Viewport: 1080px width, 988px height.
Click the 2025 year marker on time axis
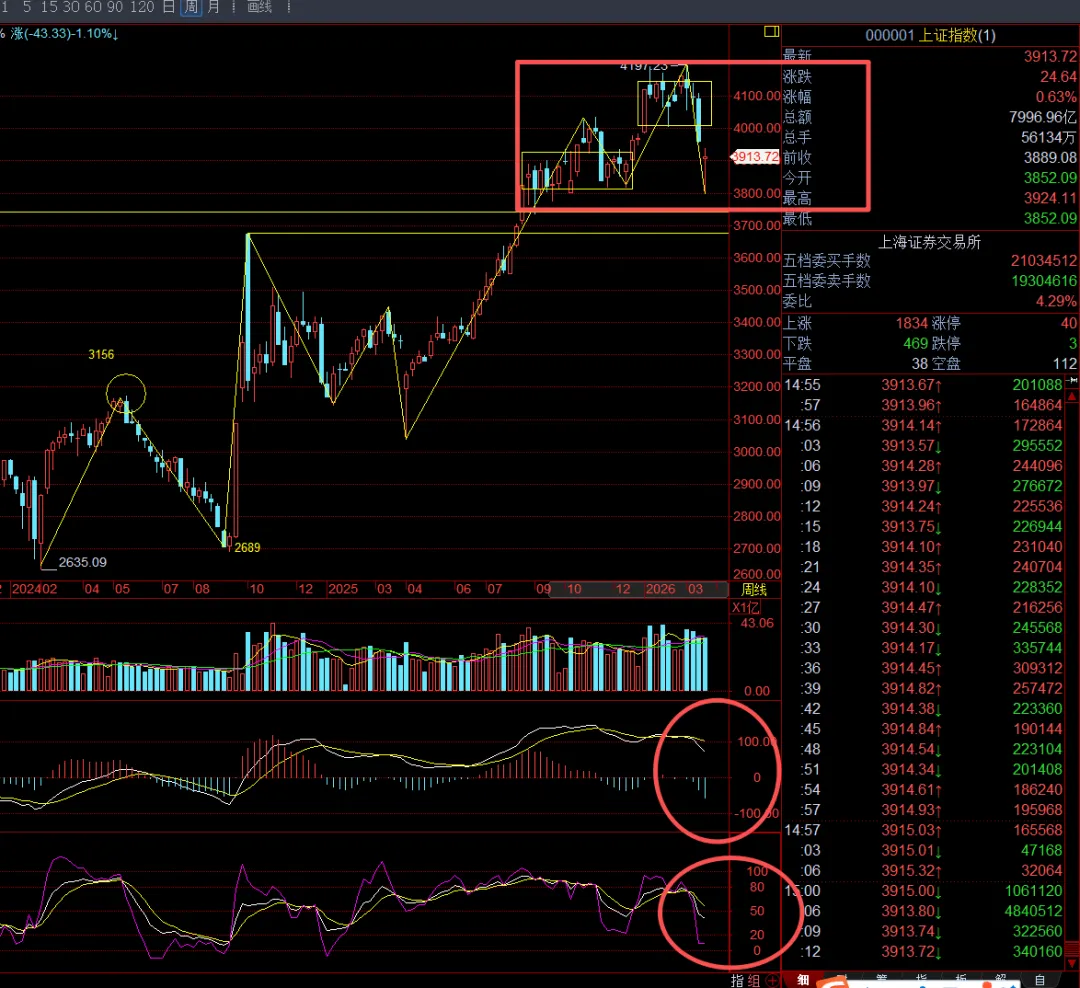click(x=342, y=589)
